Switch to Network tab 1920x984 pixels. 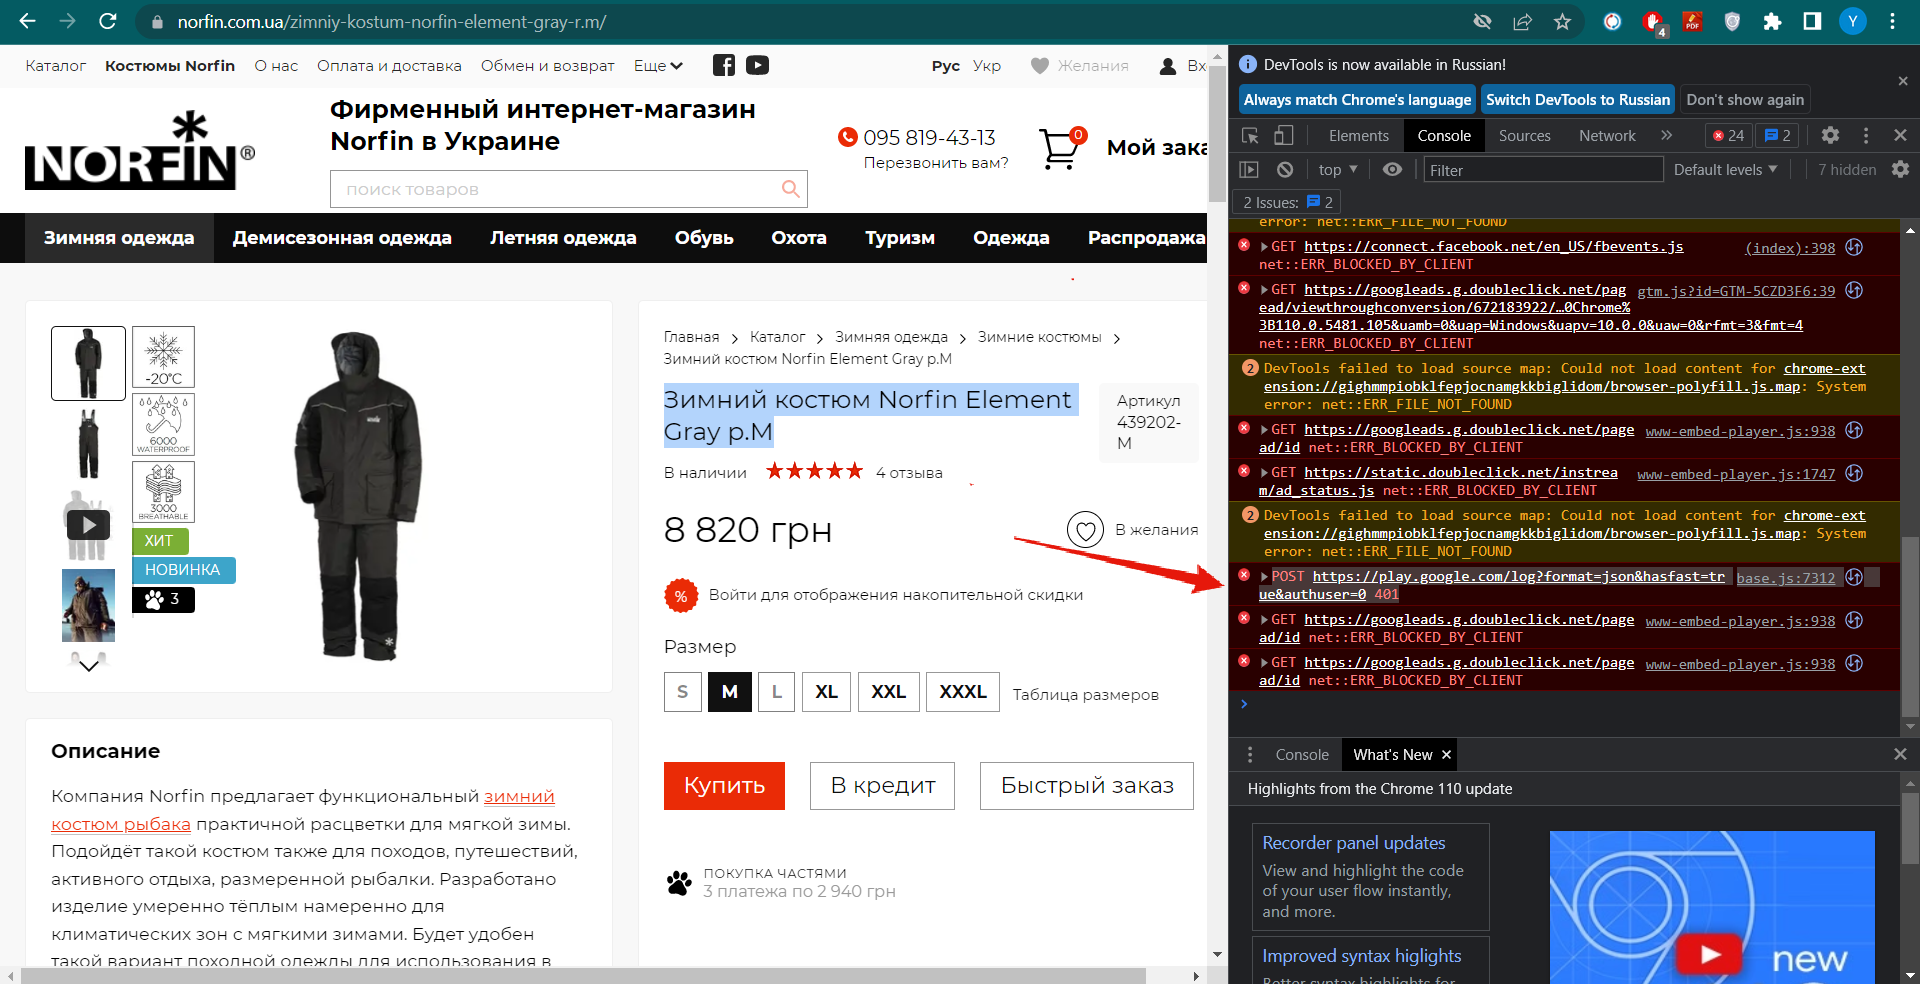point(1607,135)
